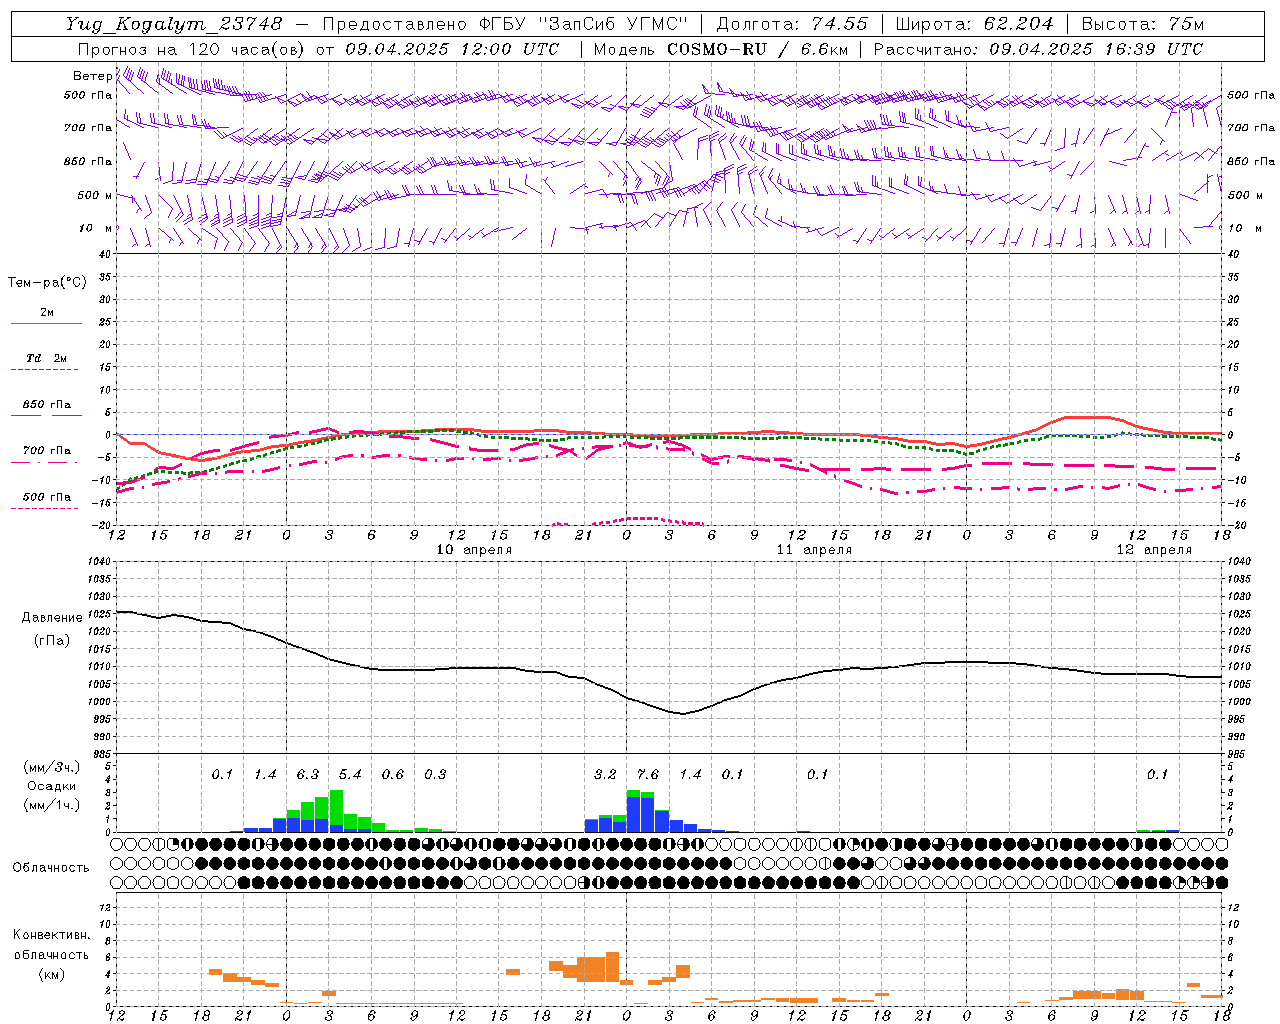Click the Высота: 75м value
This screenshot has width=1280, height=1024.
[1143, 24]
